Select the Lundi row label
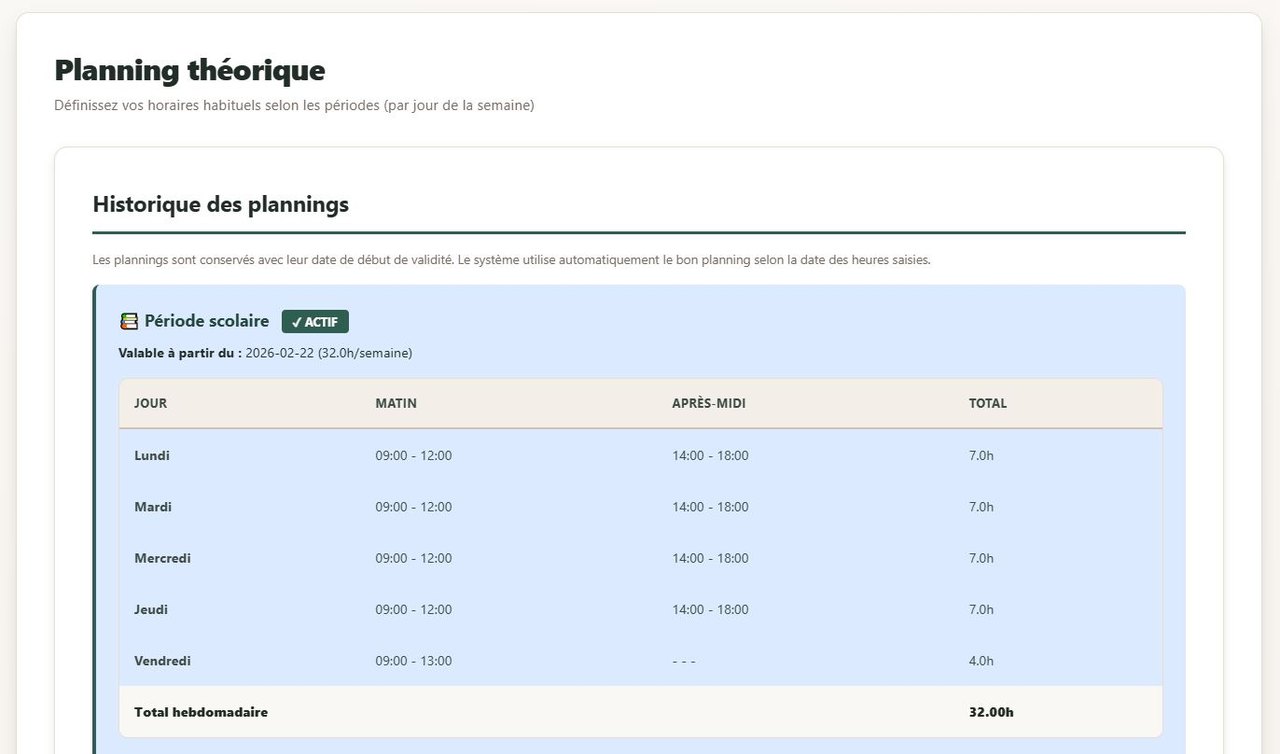The image size is (1280, 754). tap(152, 455)
